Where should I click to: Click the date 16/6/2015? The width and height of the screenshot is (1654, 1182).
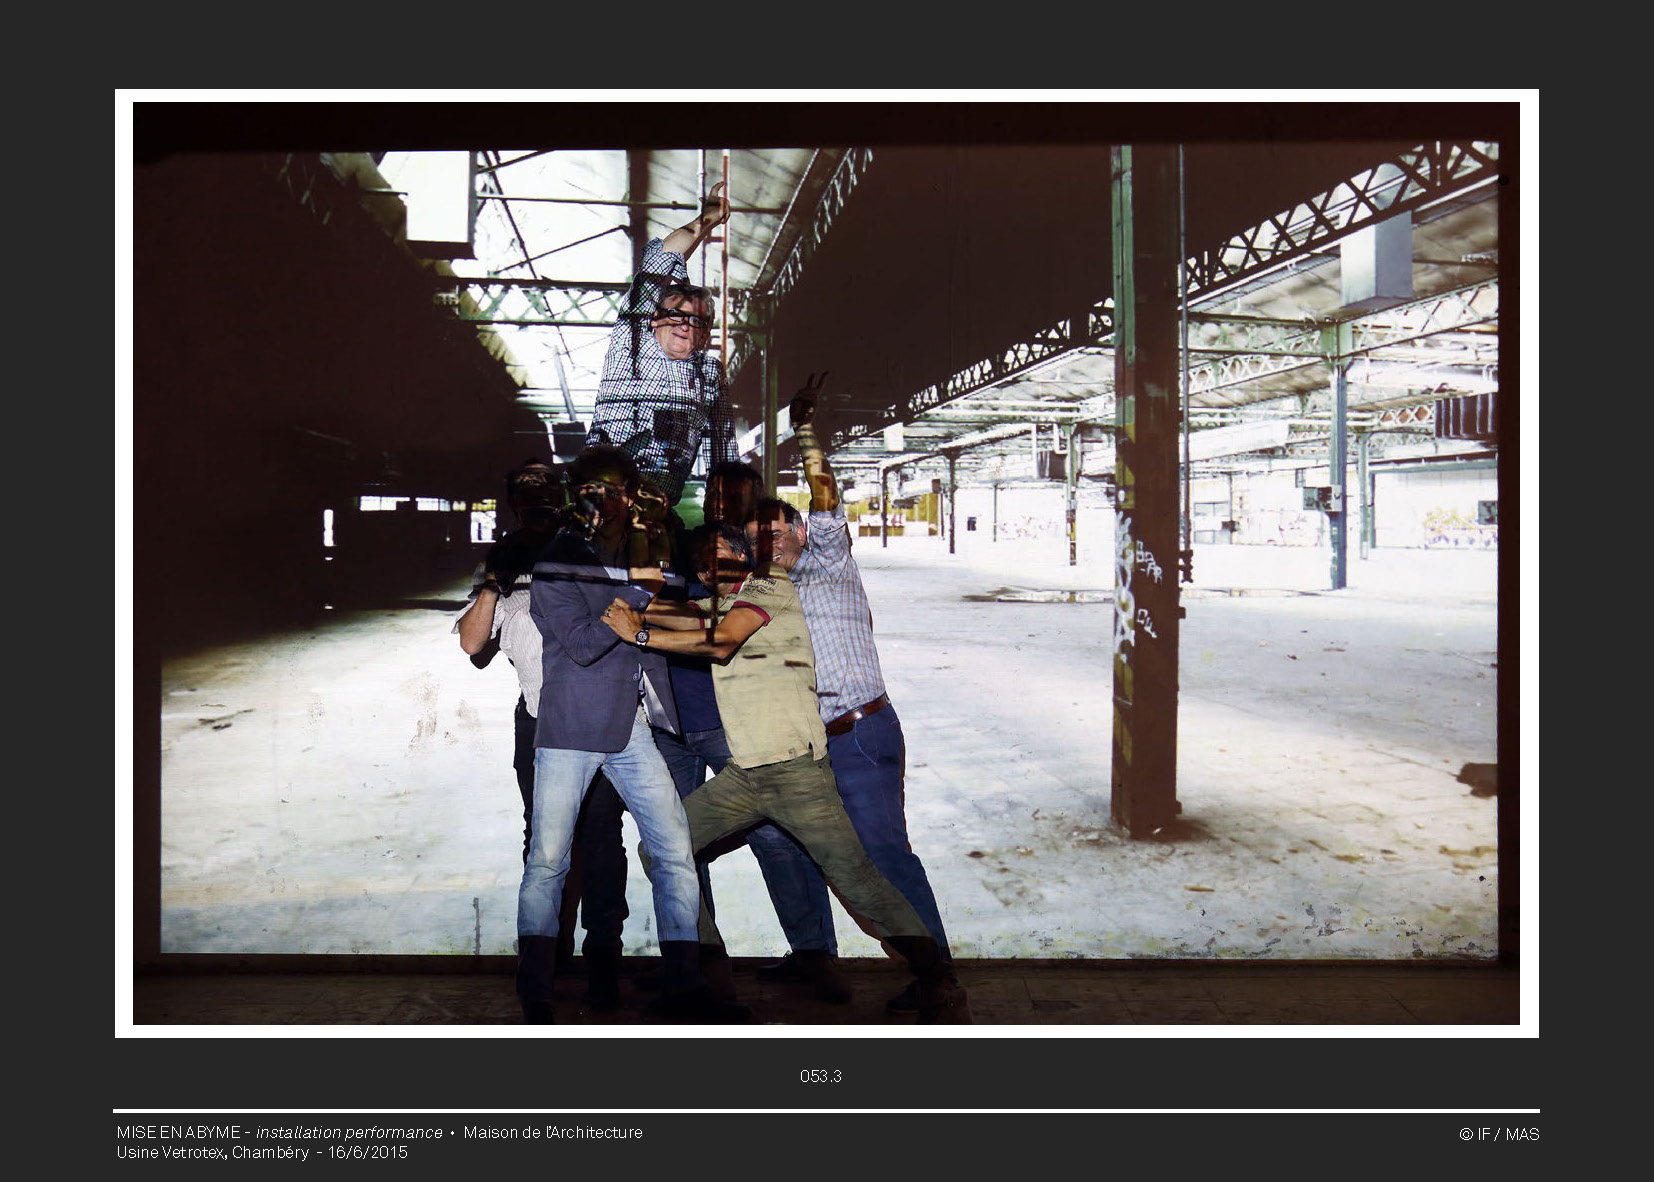click(x=368, y=1152)
